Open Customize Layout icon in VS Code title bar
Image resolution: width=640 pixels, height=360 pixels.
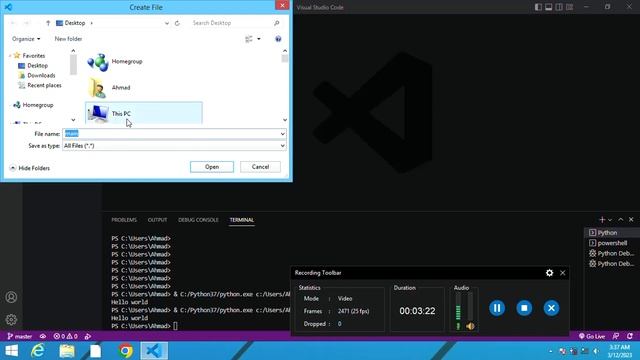[x=569, y=7]
